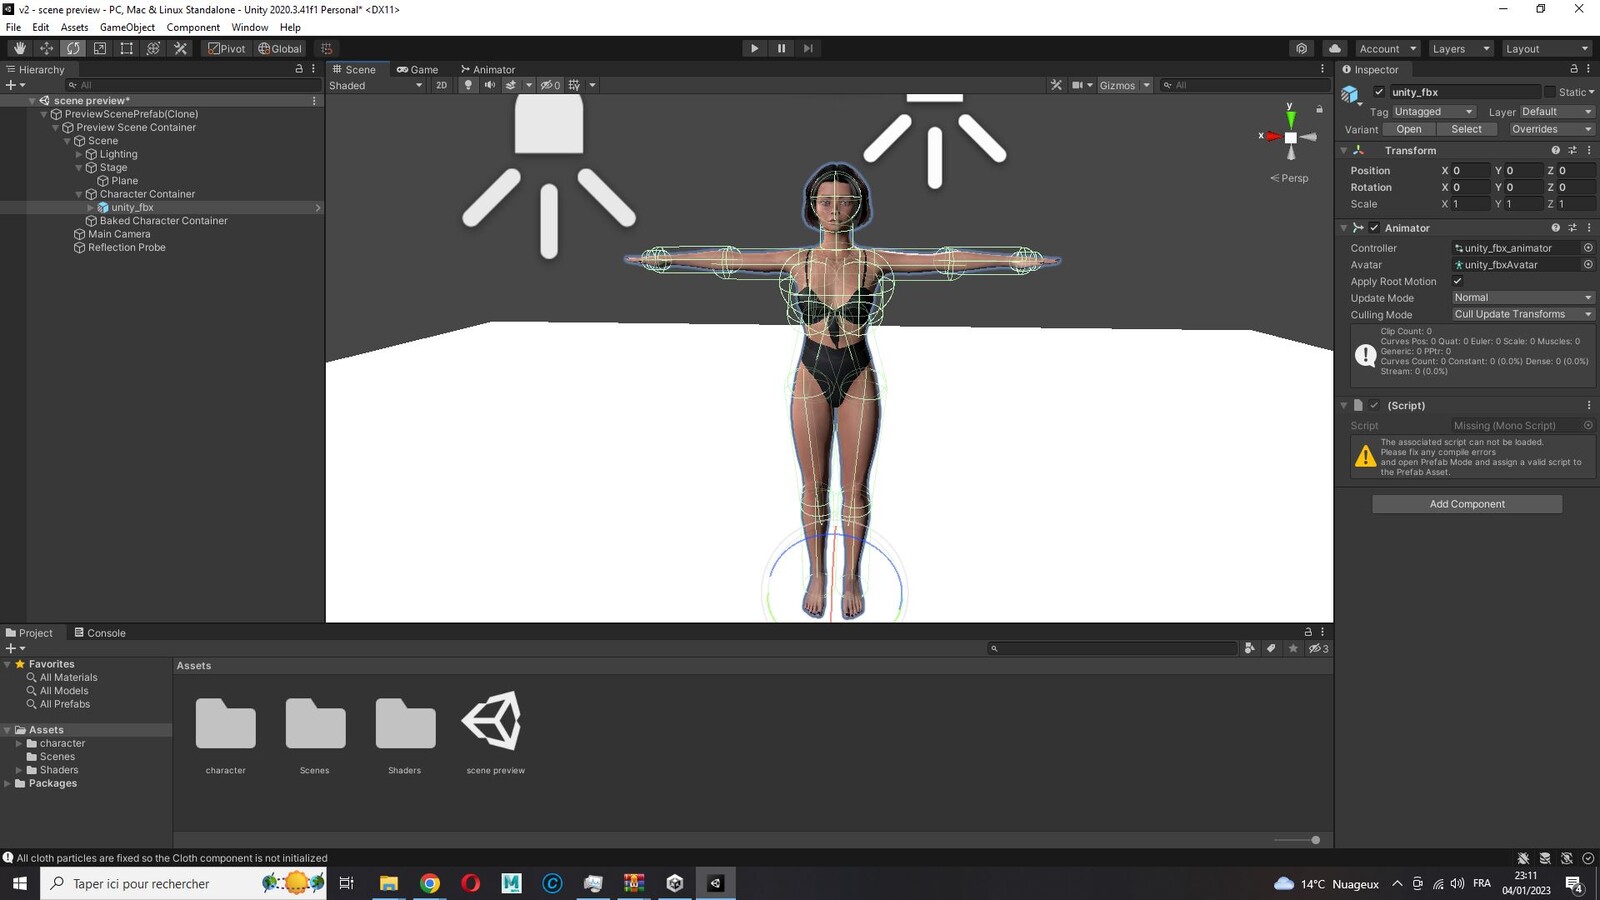
Task: Select the Hand tool in toolbar
Action: [x=19, y=48]
